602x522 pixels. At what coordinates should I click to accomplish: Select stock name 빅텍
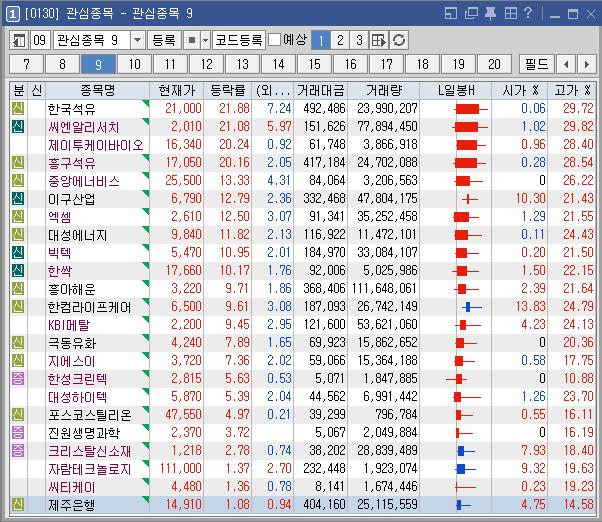(60, 253)
